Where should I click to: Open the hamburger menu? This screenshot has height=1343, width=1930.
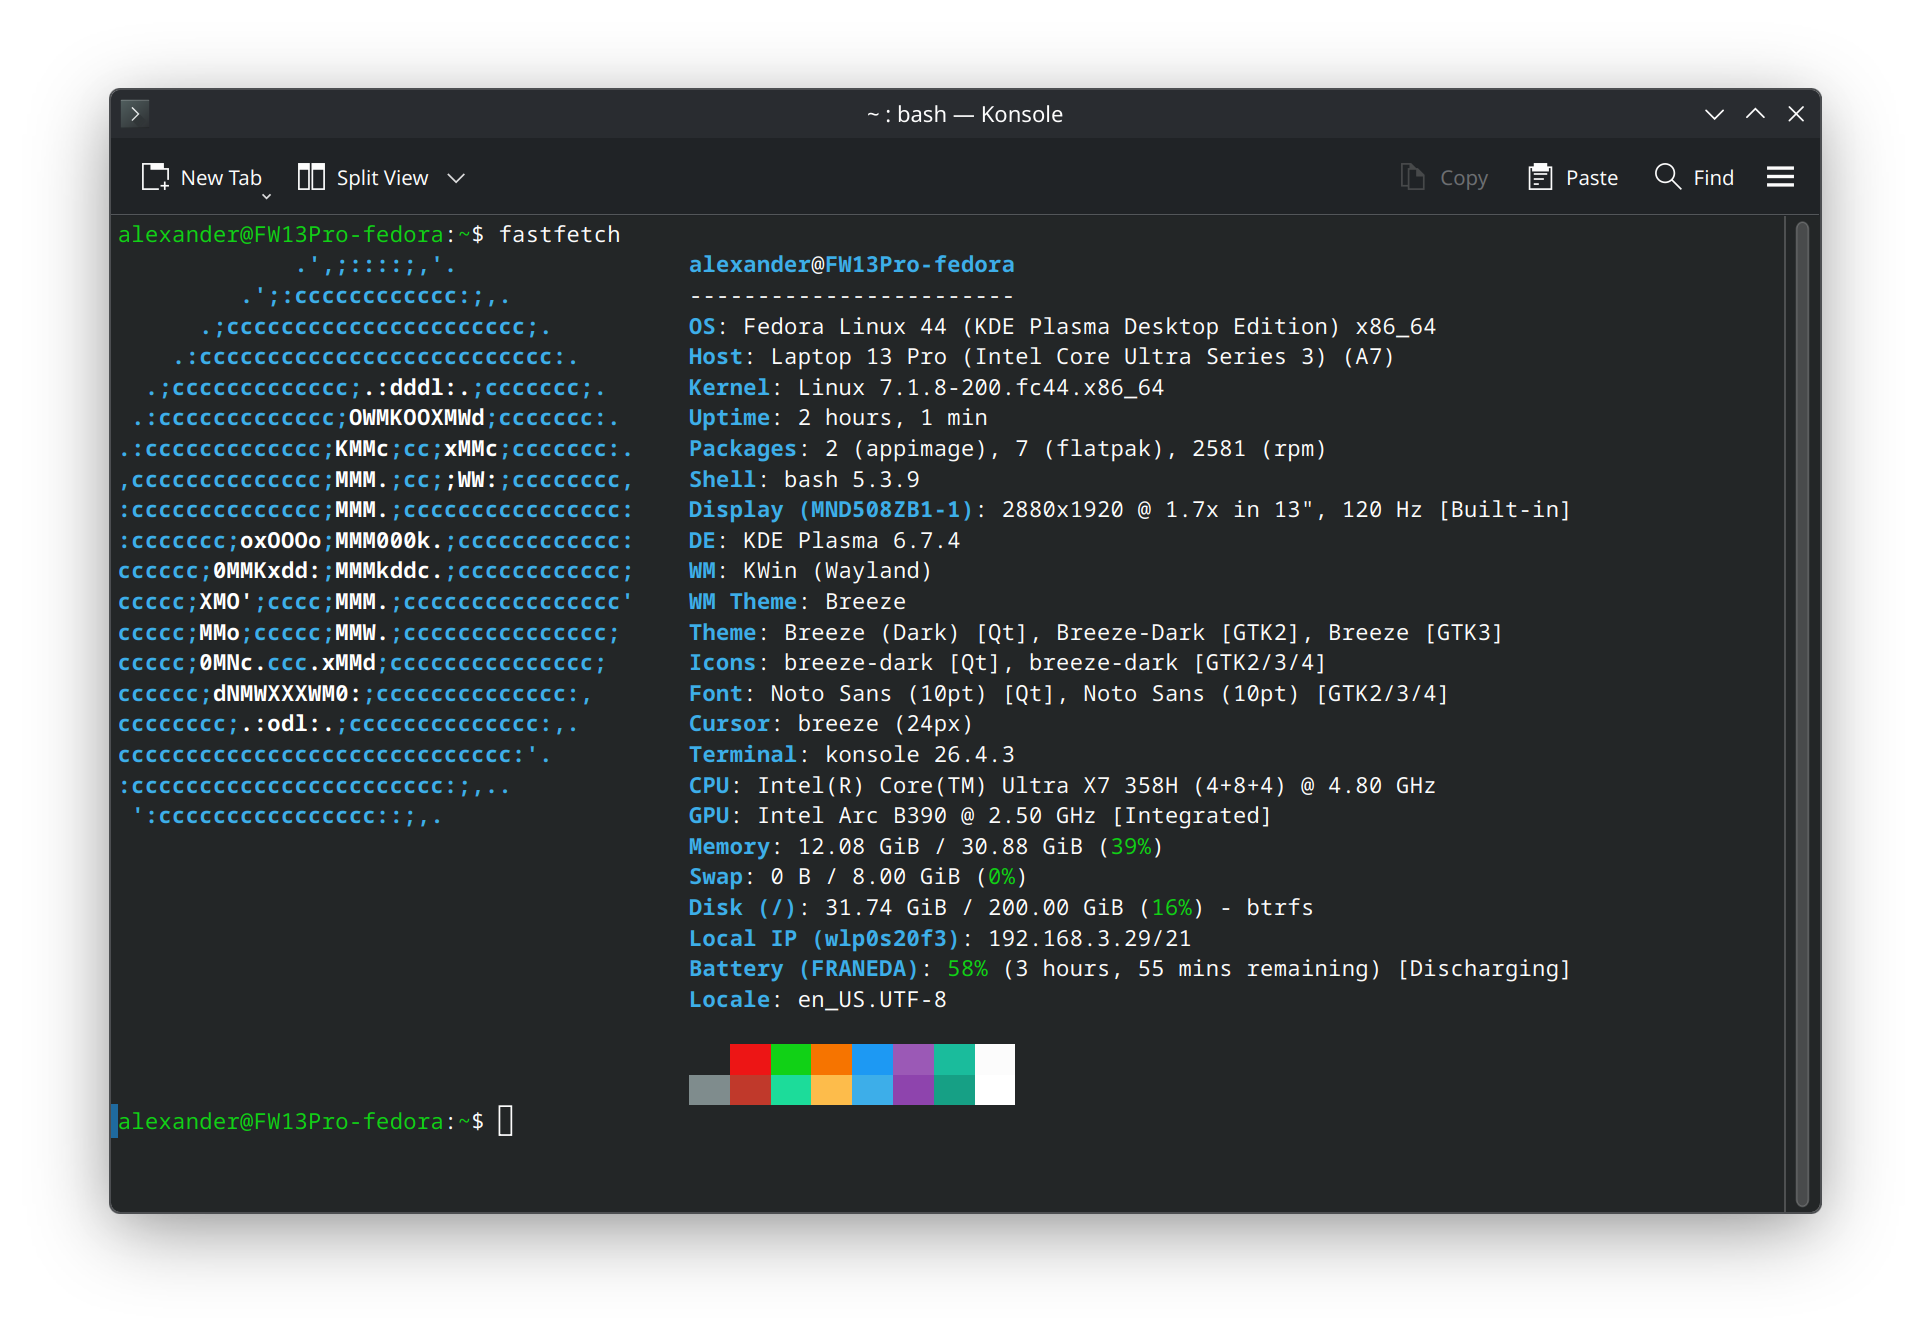(1780, 177)
